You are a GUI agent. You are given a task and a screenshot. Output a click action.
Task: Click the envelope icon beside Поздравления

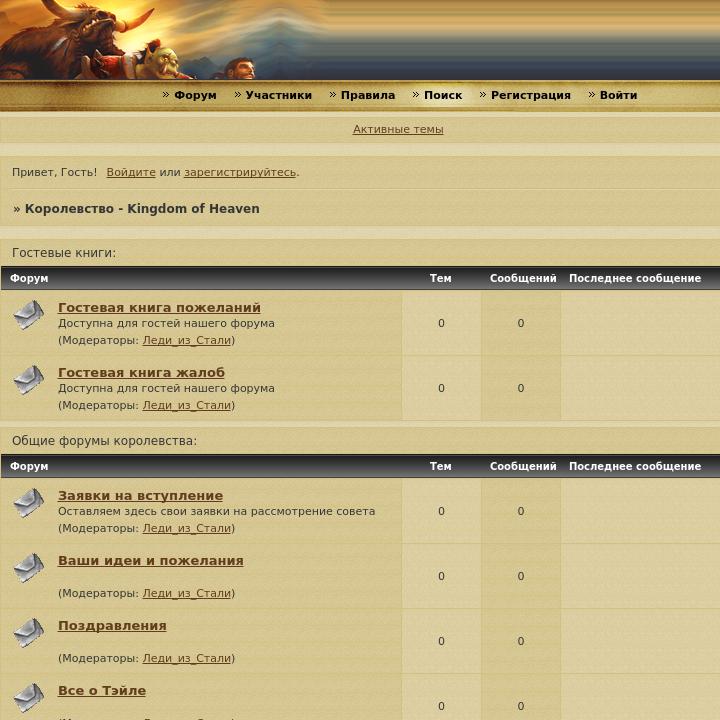(x=28, y=633)
